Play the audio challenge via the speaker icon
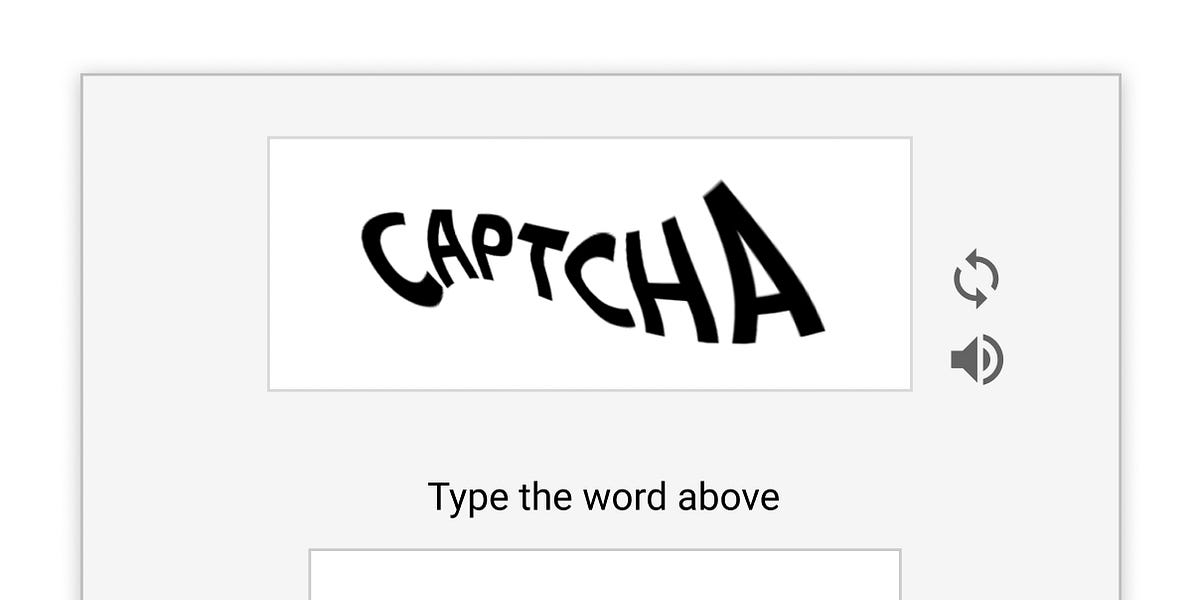The width and height of the screenshot is (1200, 600). (977, 360)
